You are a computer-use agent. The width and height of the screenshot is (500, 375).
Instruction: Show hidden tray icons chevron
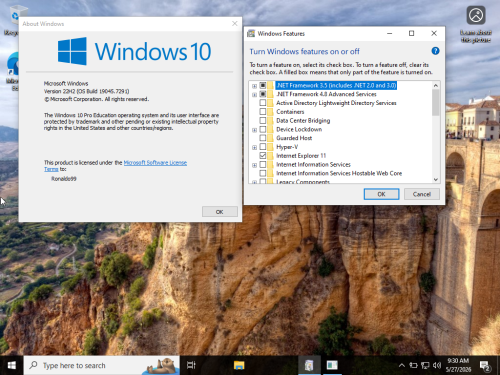(x=402, y=365)
